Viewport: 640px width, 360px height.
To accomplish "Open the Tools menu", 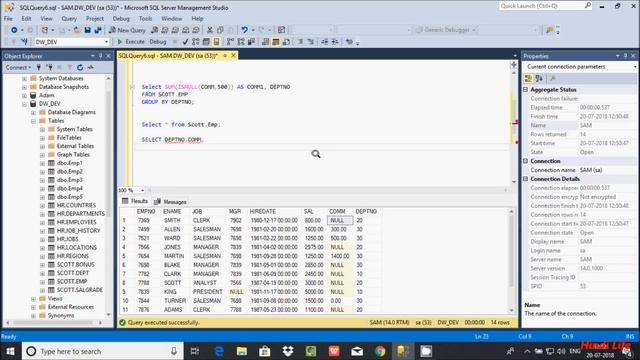I will [145, 18].
